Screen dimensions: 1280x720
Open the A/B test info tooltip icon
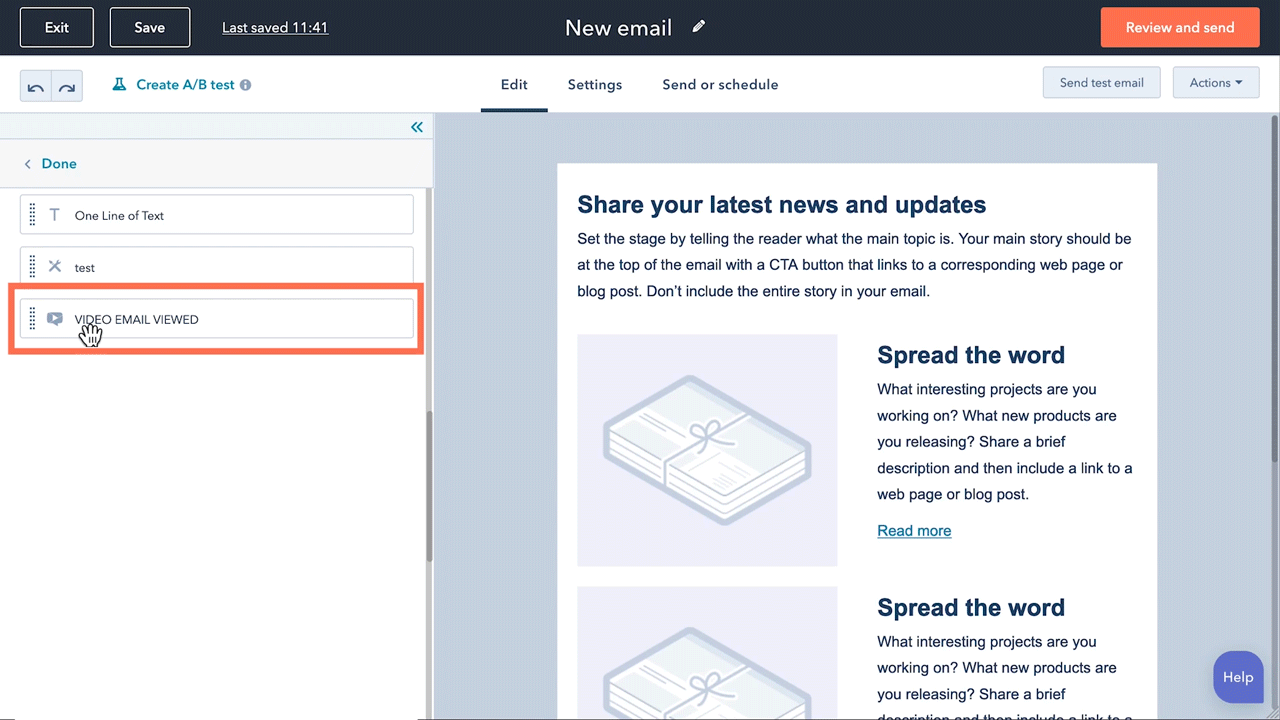coord(245,85)
